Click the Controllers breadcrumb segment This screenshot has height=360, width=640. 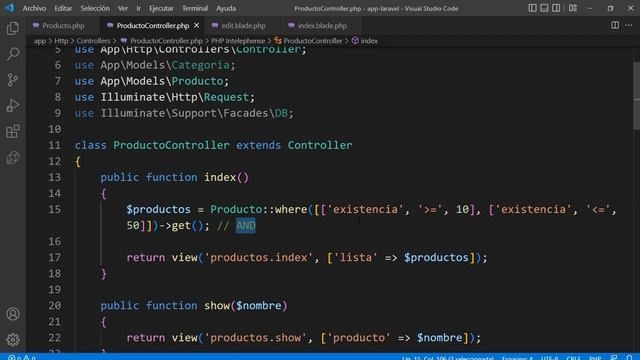(x=93, y=41)
